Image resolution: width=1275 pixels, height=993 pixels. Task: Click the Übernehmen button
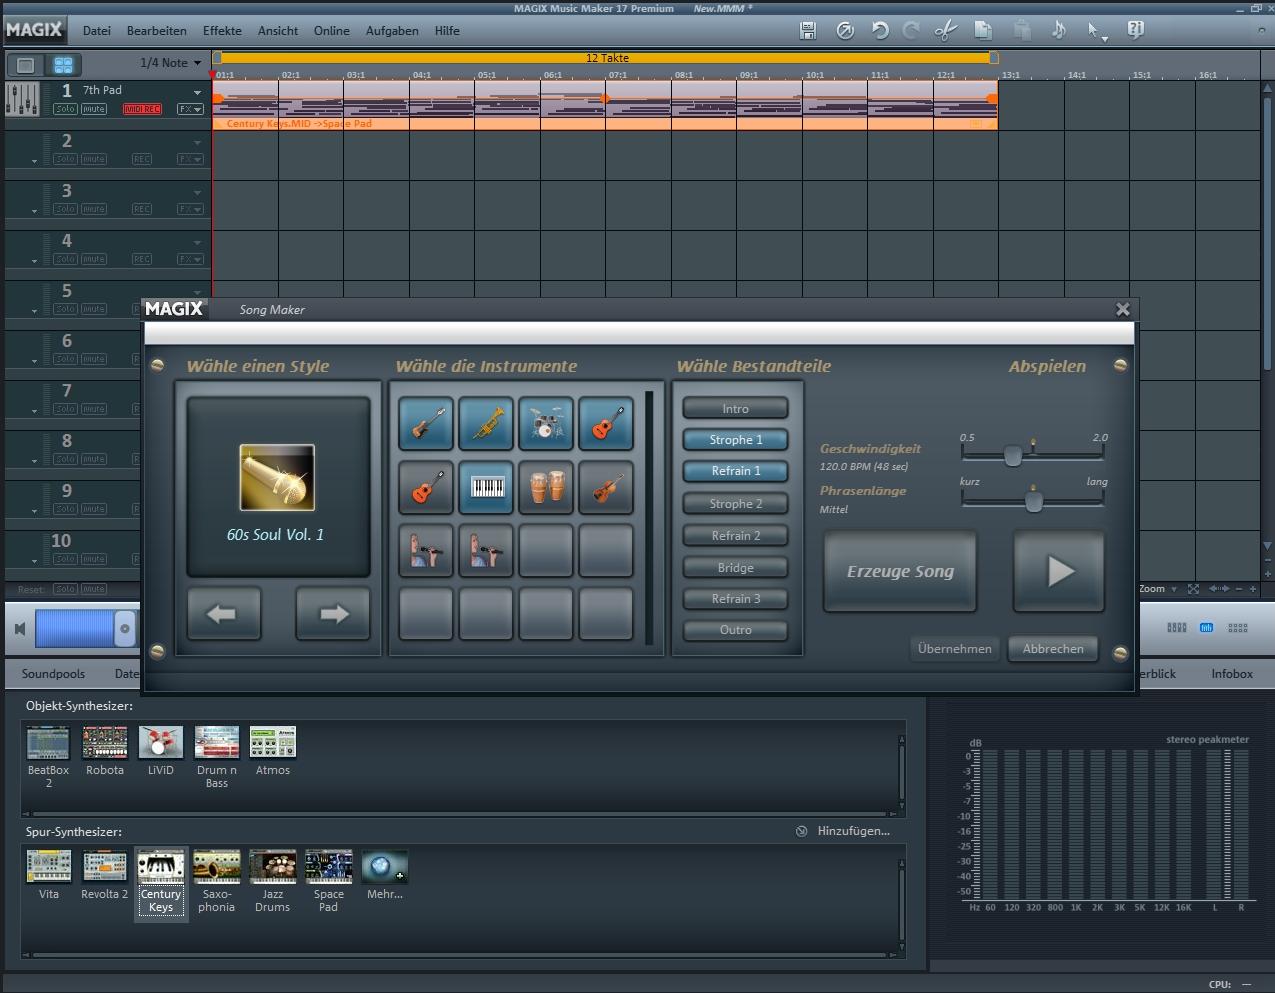click(953, 648)
